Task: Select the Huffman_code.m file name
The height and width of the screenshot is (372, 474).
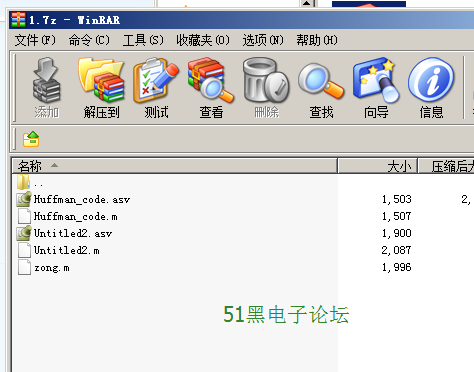Action: (76, 216)
